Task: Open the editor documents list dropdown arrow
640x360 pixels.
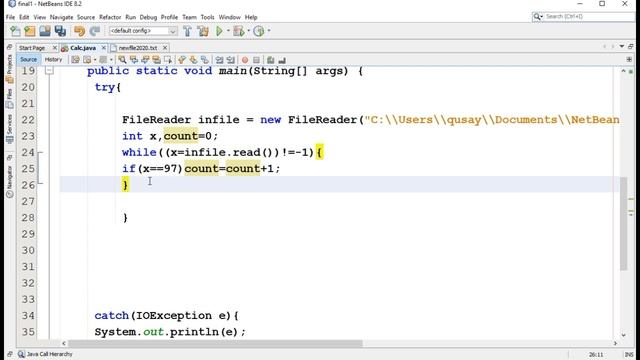Action: tap(622, 47)
